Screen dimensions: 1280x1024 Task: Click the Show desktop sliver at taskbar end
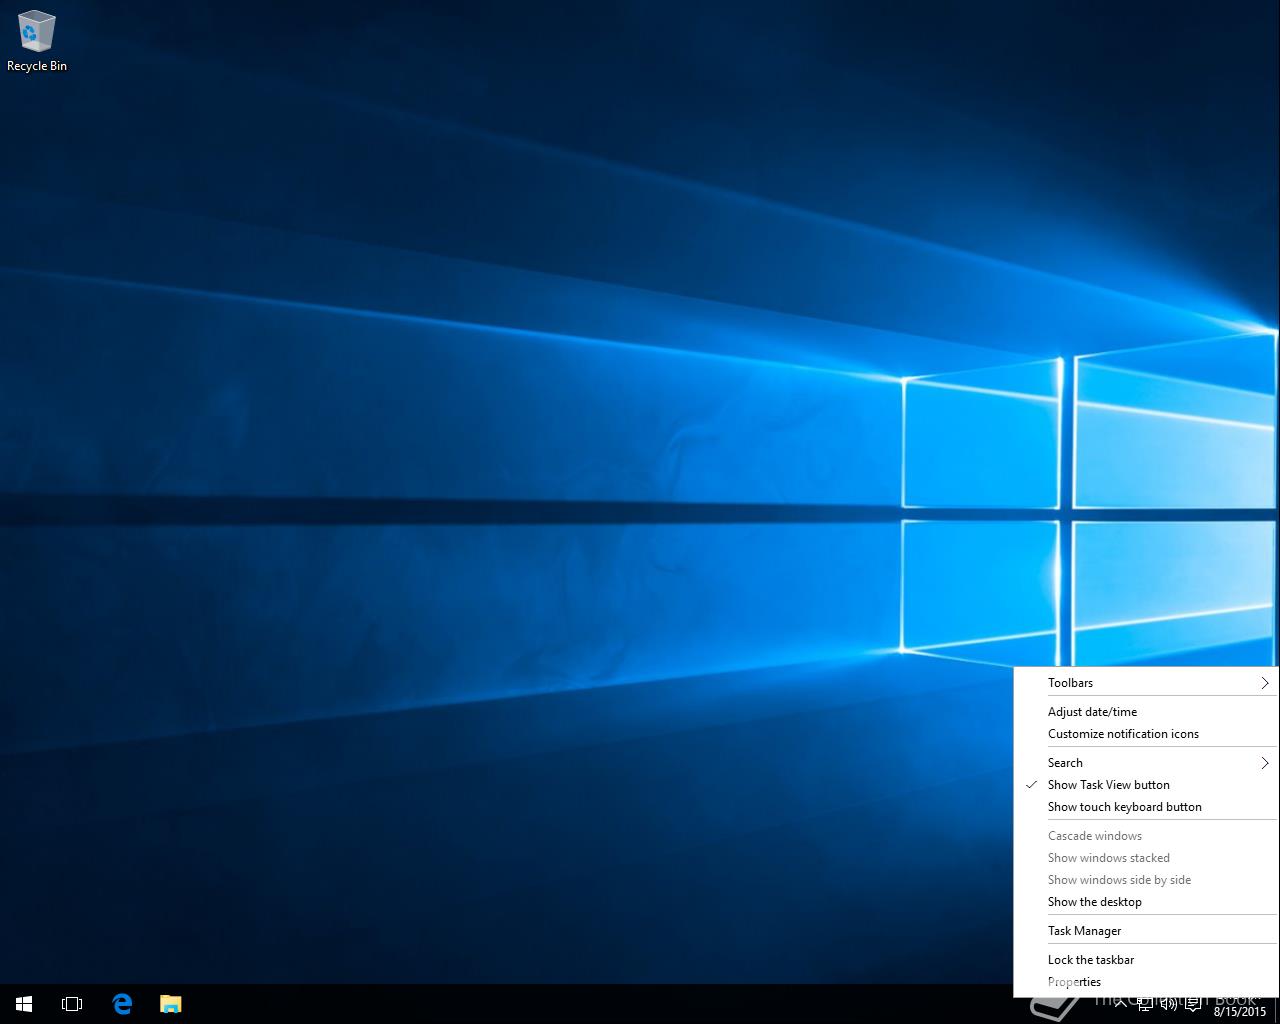pos(1277,1010)
